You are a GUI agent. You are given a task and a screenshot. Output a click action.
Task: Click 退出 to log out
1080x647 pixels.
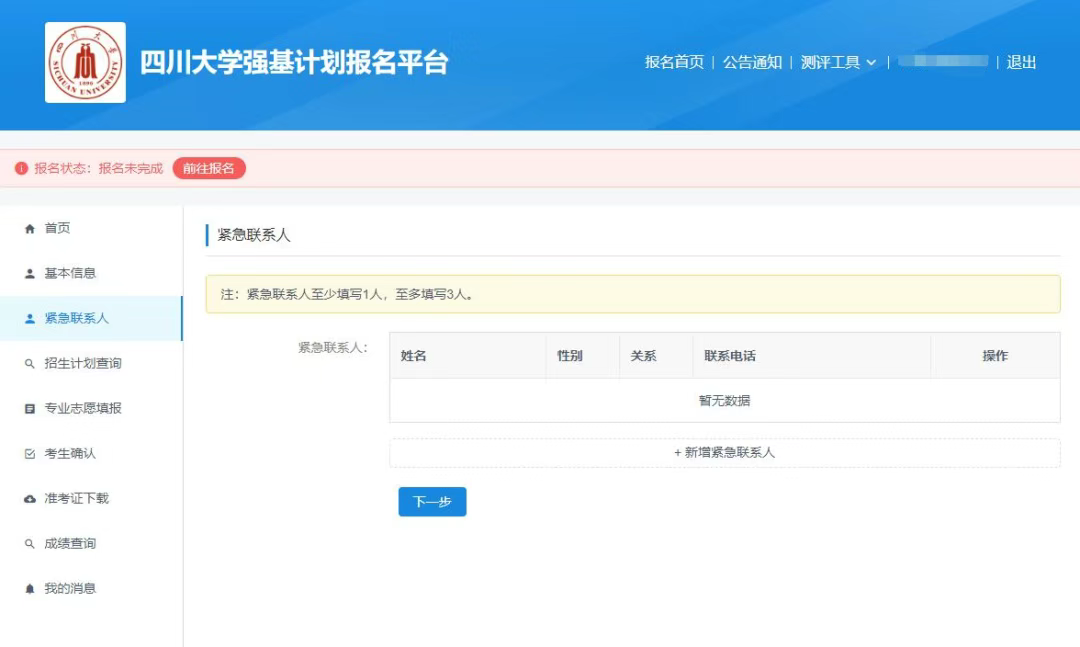pyautogui.click(x=1021, y=62)
